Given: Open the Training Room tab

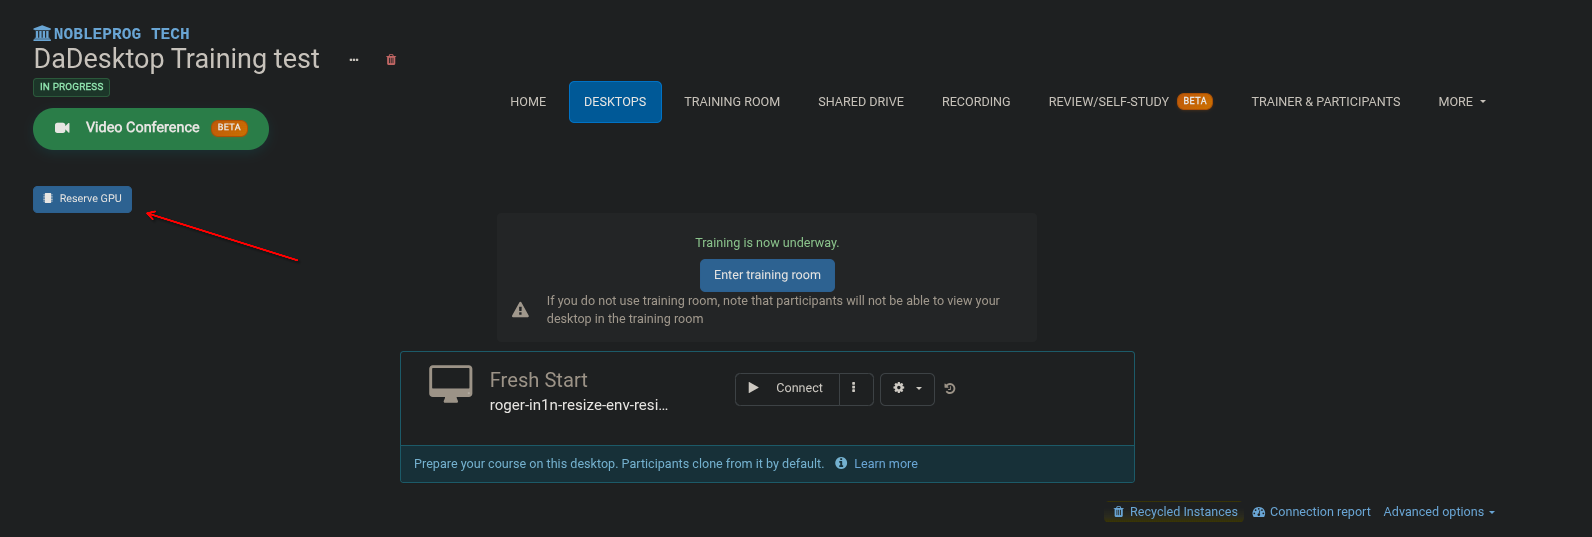Looking at the screenshot, I should tap(732, 102).
